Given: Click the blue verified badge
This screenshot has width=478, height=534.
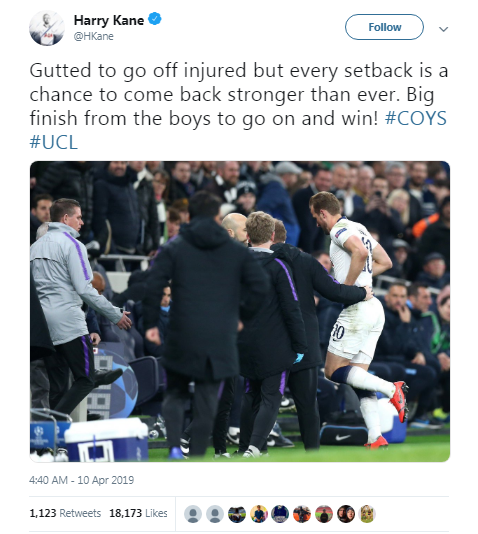Looking at the screenshot, I should pyautogui.click(x=155, y=19).
